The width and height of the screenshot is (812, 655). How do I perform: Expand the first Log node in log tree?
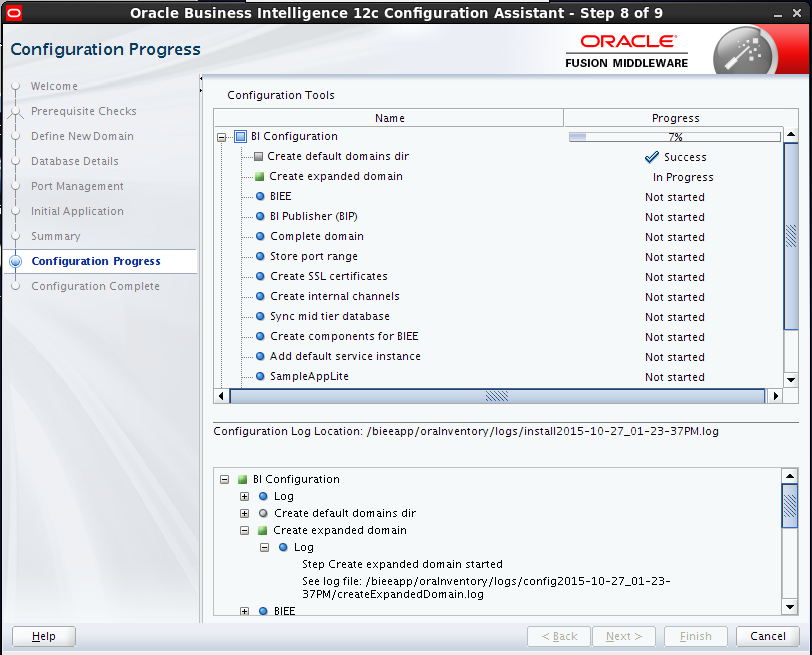[244, 497]
